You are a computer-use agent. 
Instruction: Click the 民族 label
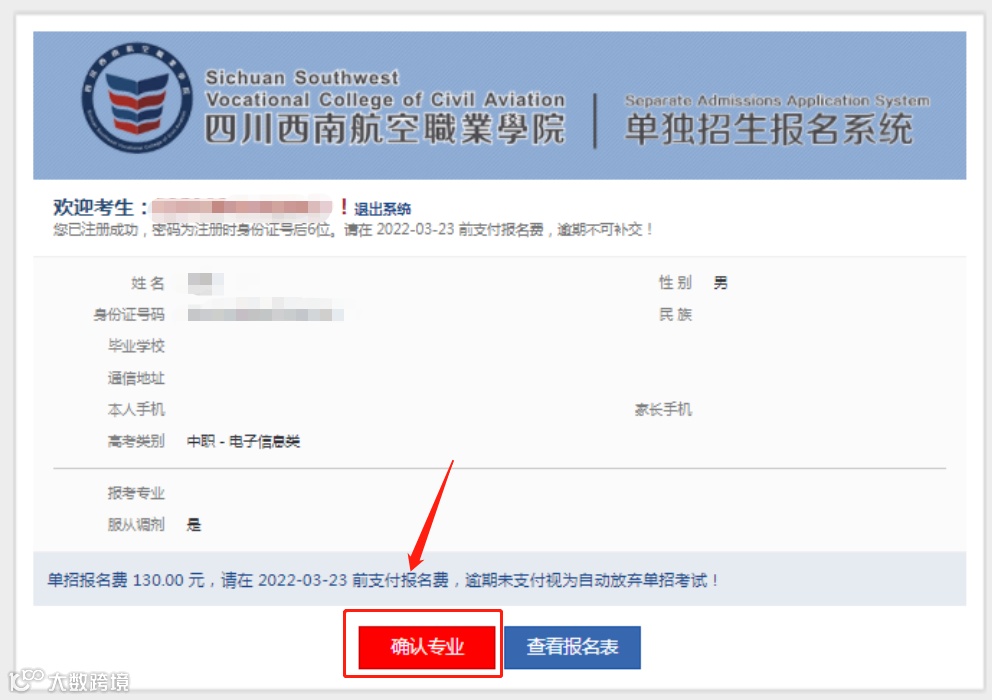click(x=676, y=314)
